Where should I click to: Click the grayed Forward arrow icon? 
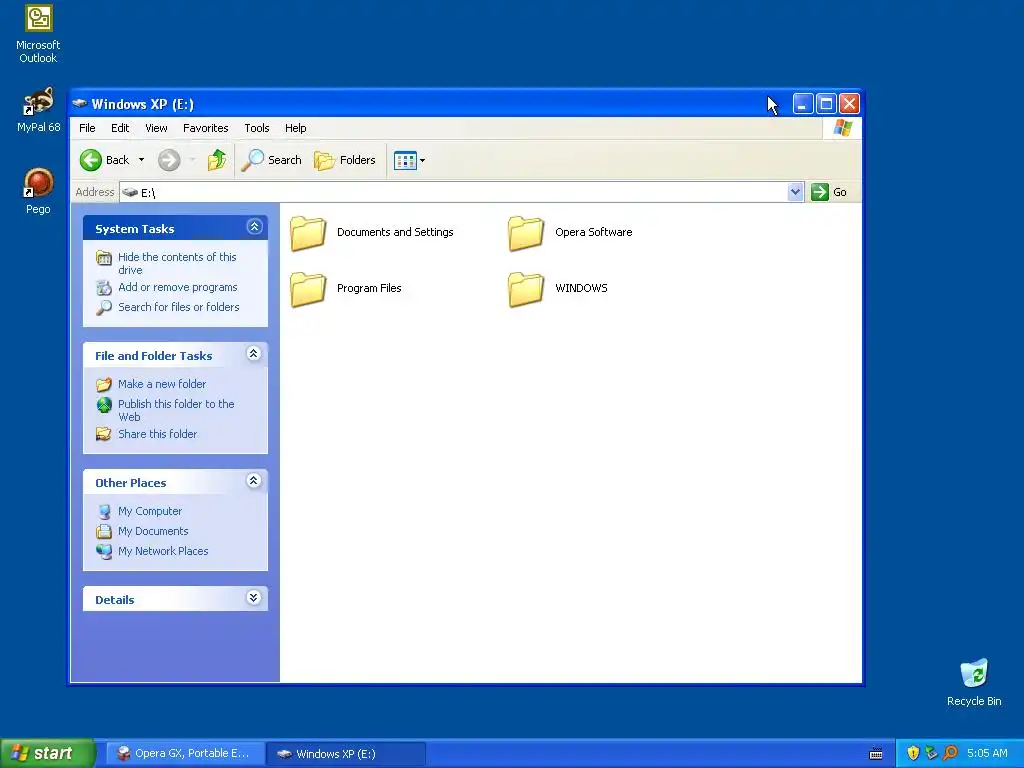click(x=169, y=160)
